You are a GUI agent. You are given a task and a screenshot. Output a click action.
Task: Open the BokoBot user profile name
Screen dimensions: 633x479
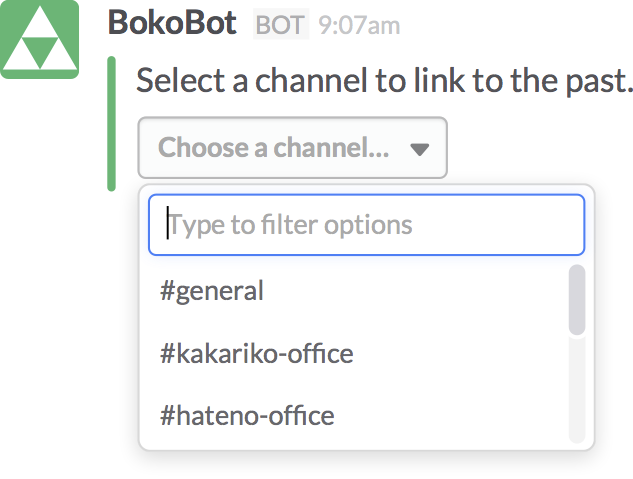[172, 24]
